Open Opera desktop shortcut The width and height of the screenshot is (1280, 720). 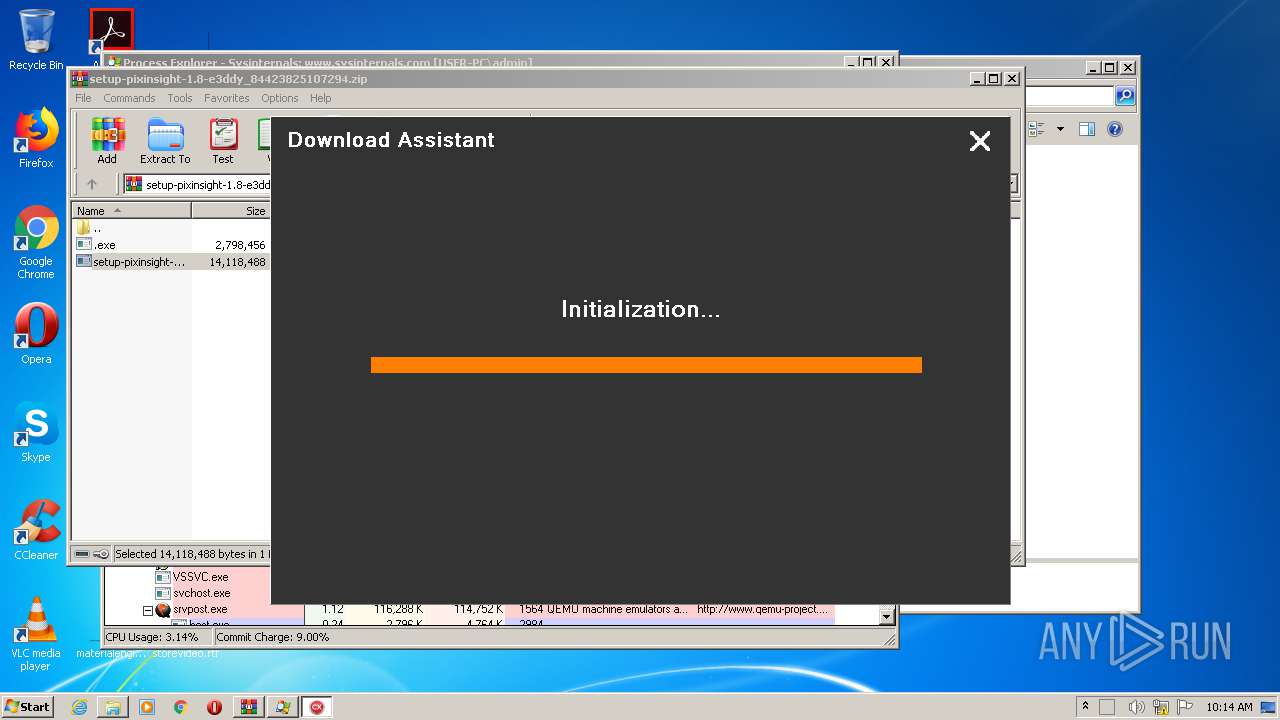pyautogui.click(x=36, y=334)
